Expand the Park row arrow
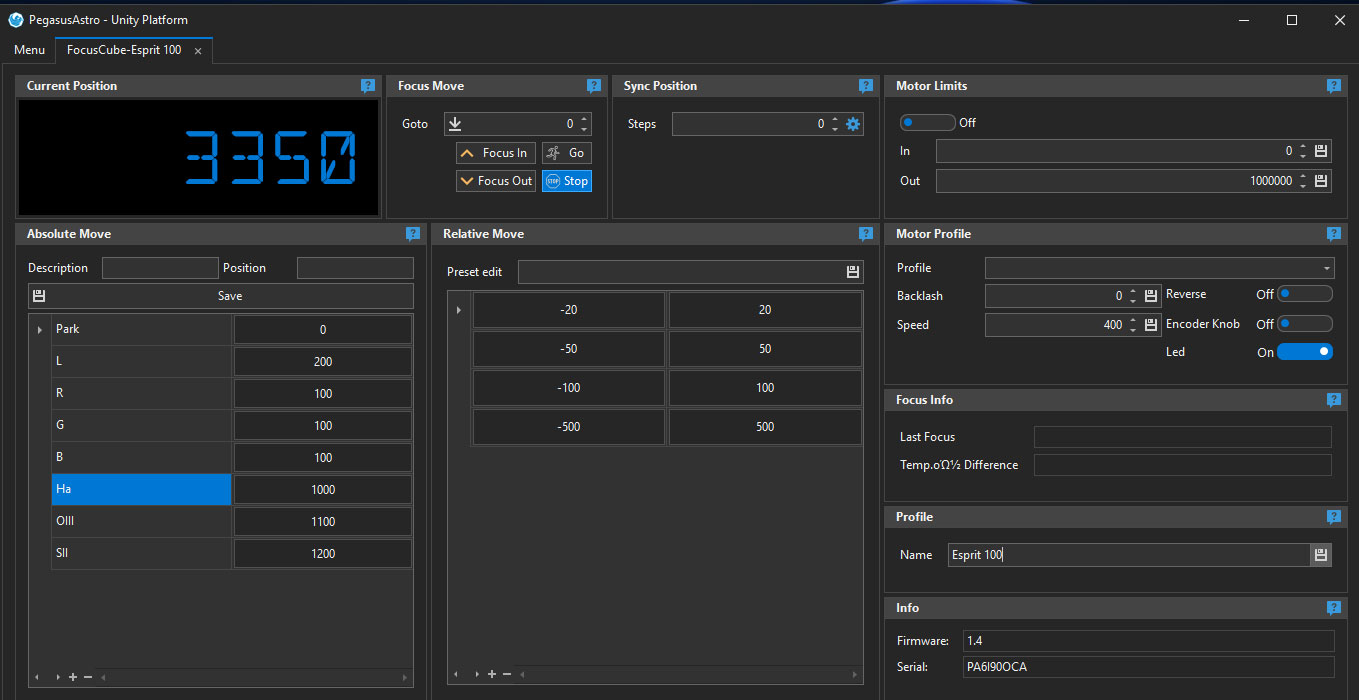The height and width of the screenshot is (700, 1359). click(40, 329)
